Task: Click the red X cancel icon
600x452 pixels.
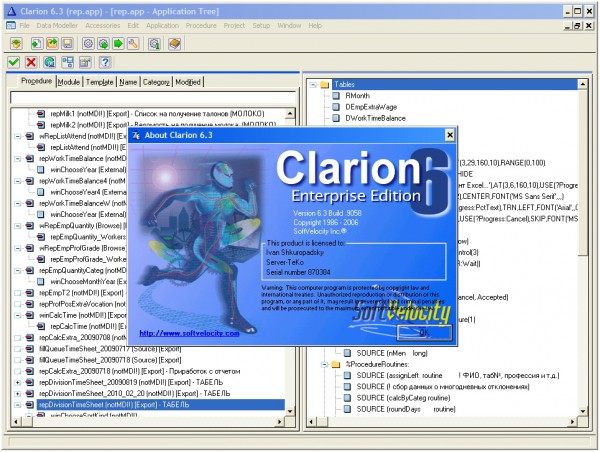Action: (31, 62)
